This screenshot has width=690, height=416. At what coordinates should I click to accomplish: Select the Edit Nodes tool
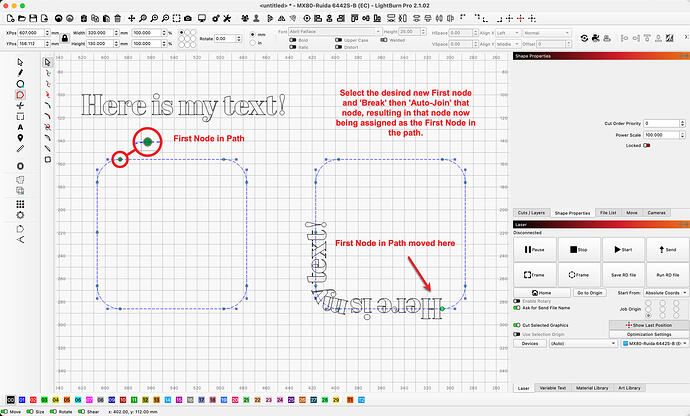coord(48,62)
